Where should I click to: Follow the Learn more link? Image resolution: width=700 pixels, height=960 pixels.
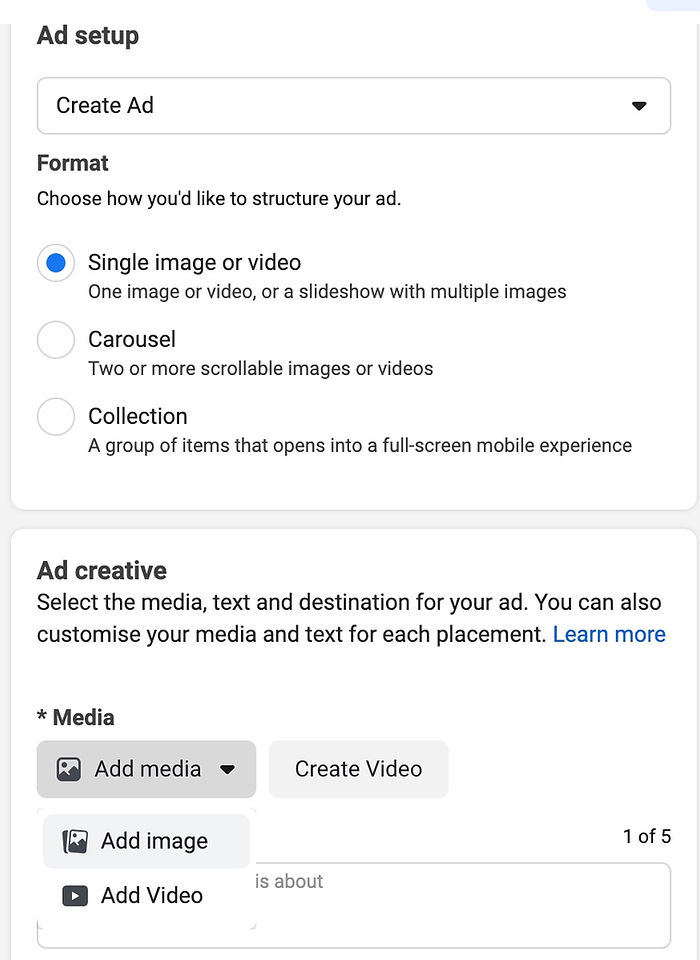tap(608, 634)
